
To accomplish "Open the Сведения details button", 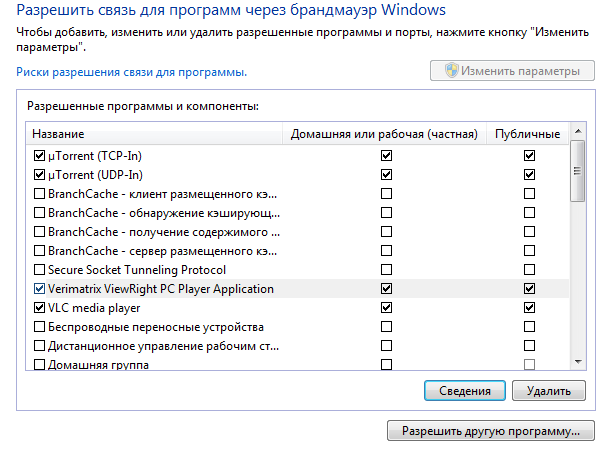I will pyautogui.click(x=465, y=391).
